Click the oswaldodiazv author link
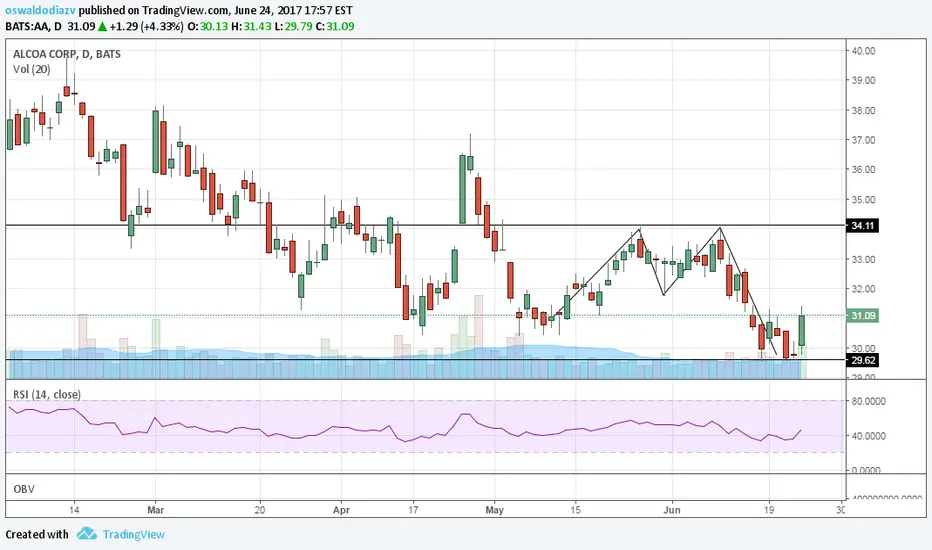This screenshot has width=932, height=550. (40, 10)
